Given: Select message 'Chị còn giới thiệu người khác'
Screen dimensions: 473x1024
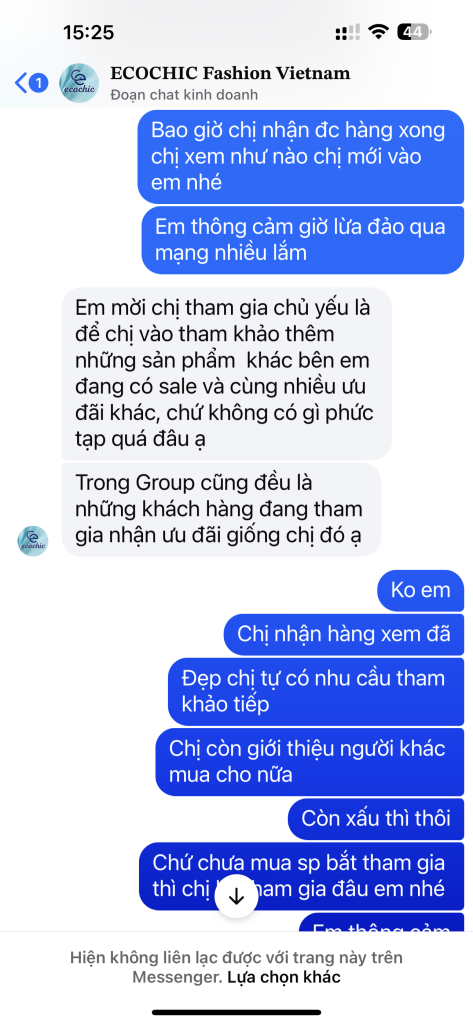Looking at the screenshot, I should coord(310,761).
